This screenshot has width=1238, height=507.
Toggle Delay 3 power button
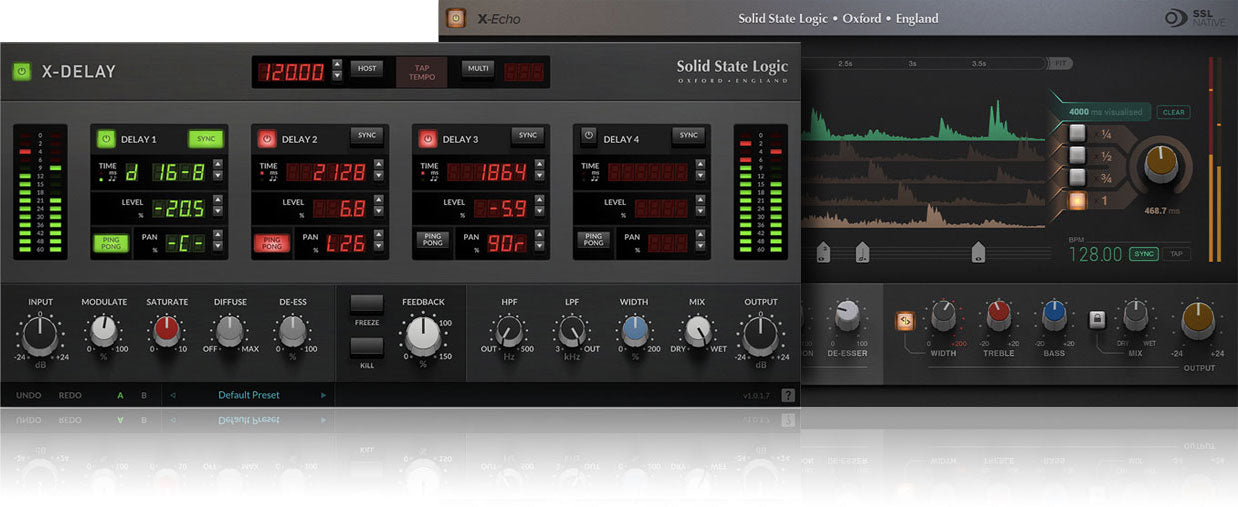click(429, 139)
